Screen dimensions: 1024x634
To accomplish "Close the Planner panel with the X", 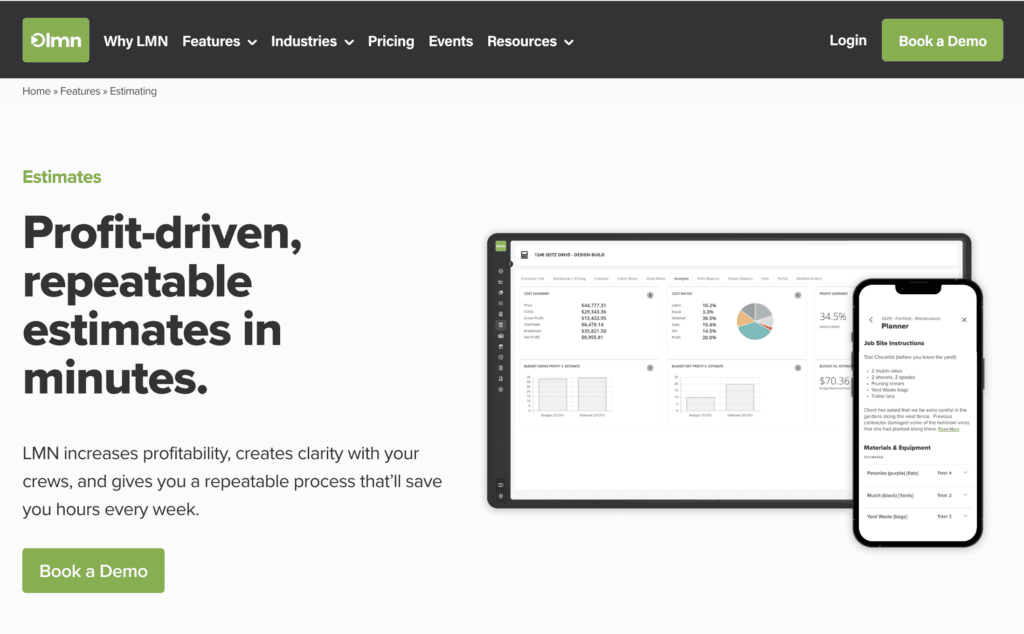I will click(964, 320).
